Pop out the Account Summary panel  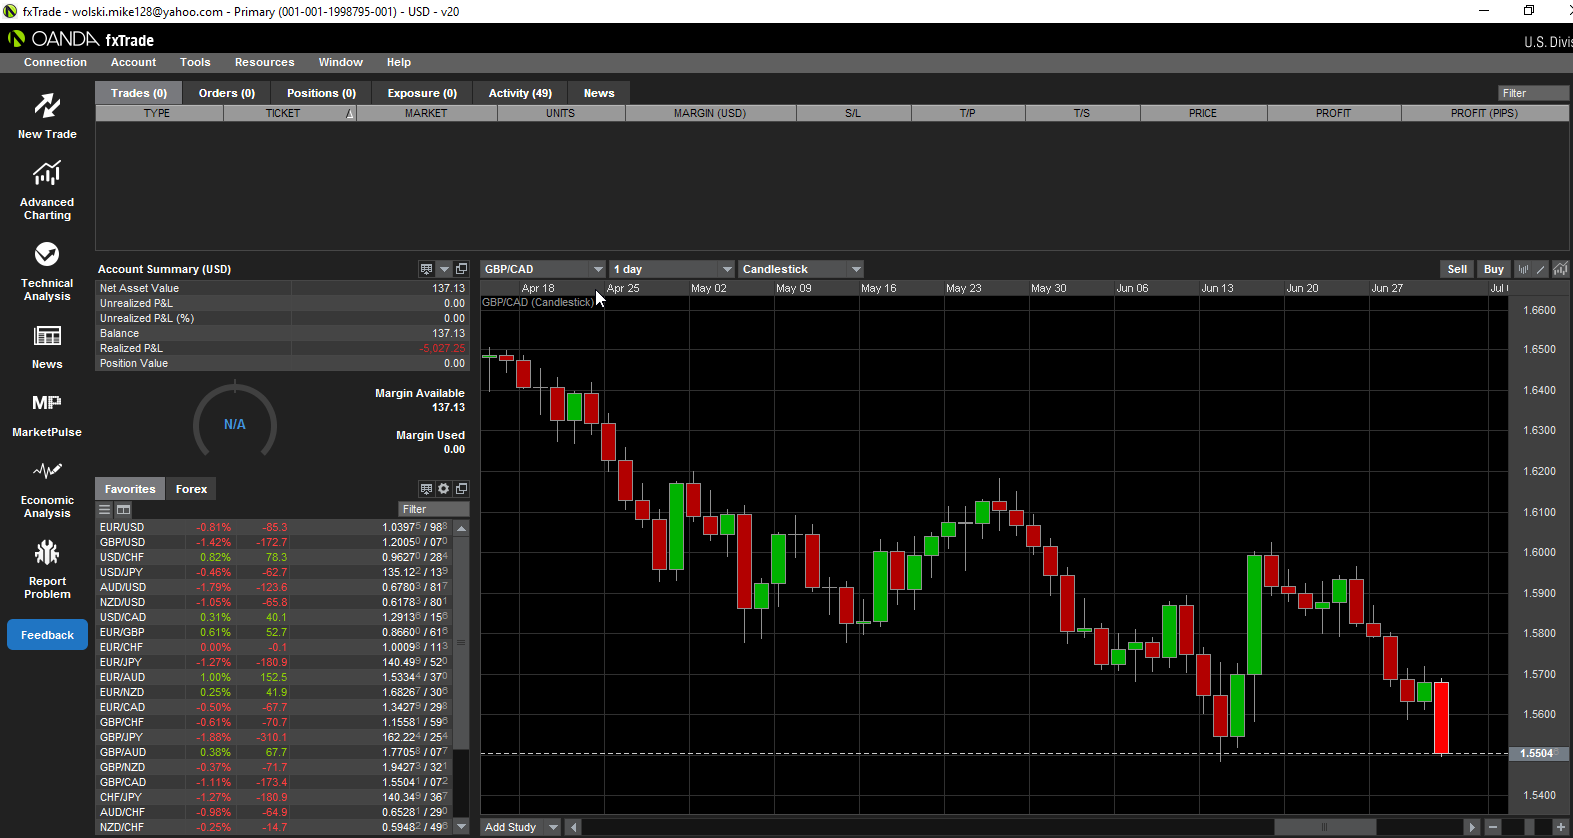tap(461, 269)
